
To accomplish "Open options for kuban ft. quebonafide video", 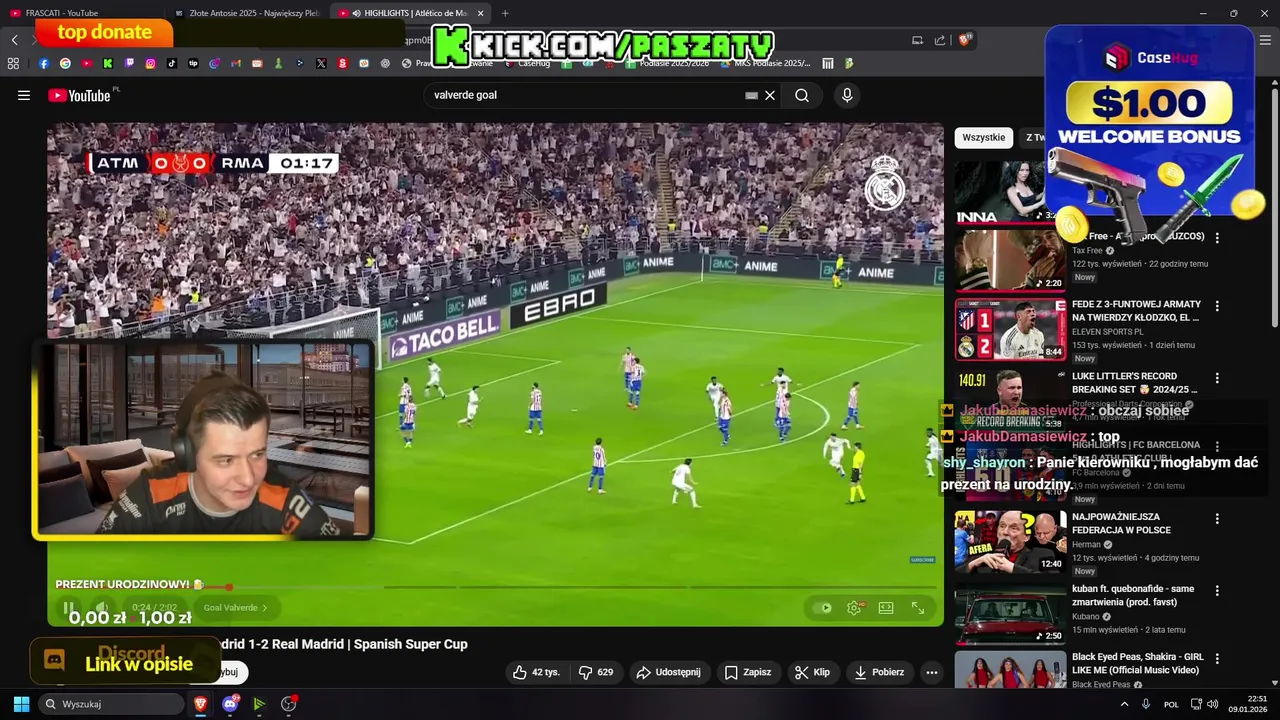I will [1217, 592].
